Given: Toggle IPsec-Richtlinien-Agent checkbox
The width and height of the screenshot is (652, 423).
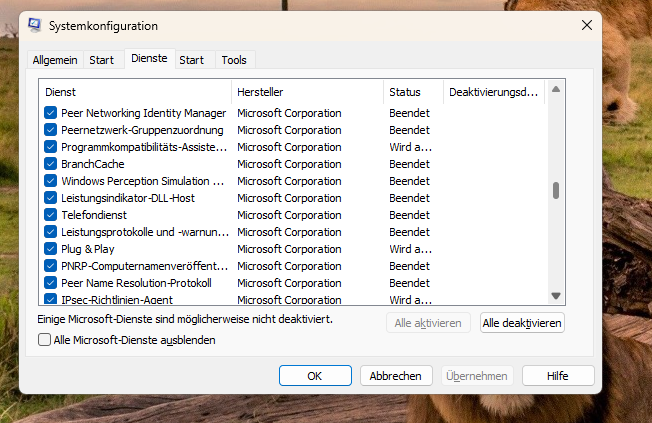Looking at the screenshot, I should click(x=50, y=299).
